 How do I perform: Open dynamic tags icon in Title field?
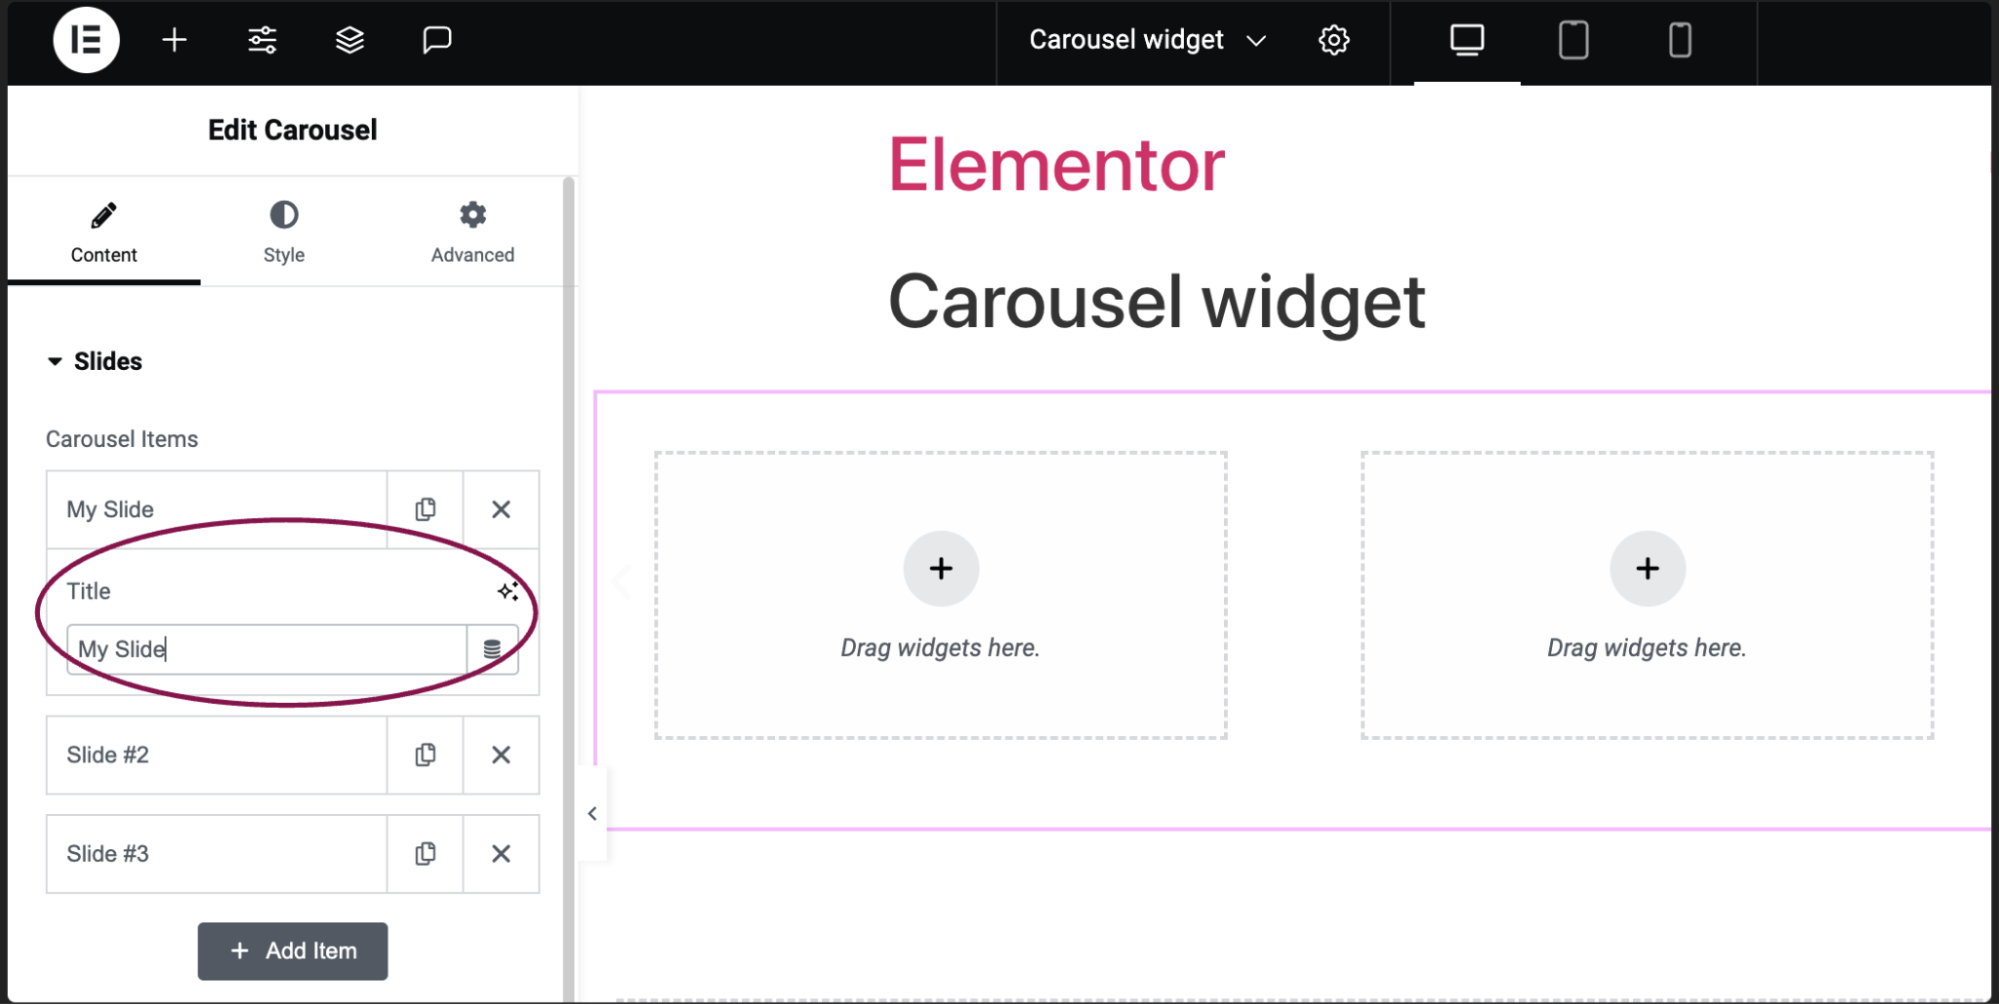(x=492, y=650)
